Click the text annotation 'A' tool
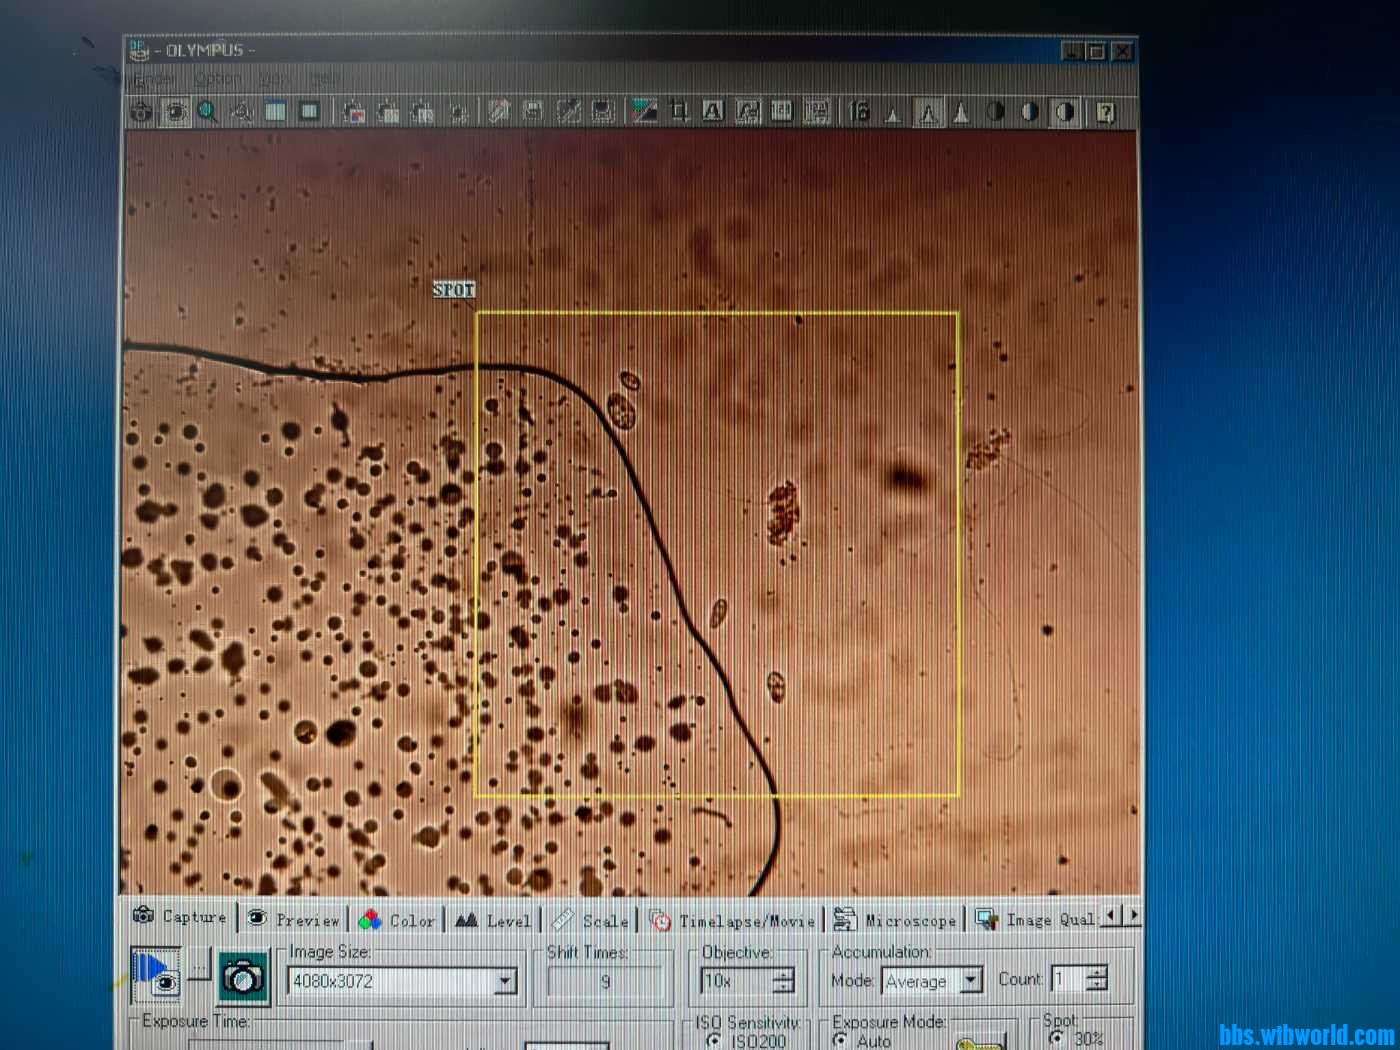This screenshot has width=1400, height=1050. [713, 112]
